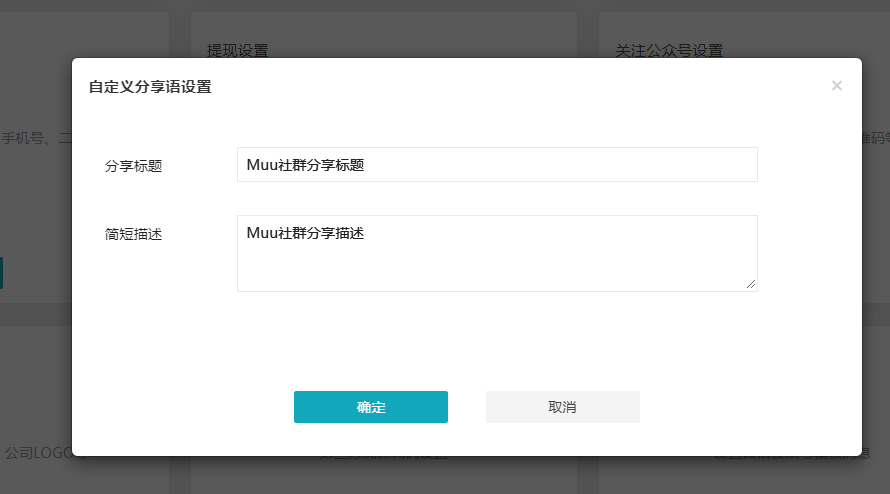Click the 关注公众号设置 heading in the background
This screenshot has width=890, height=494.
669,51
